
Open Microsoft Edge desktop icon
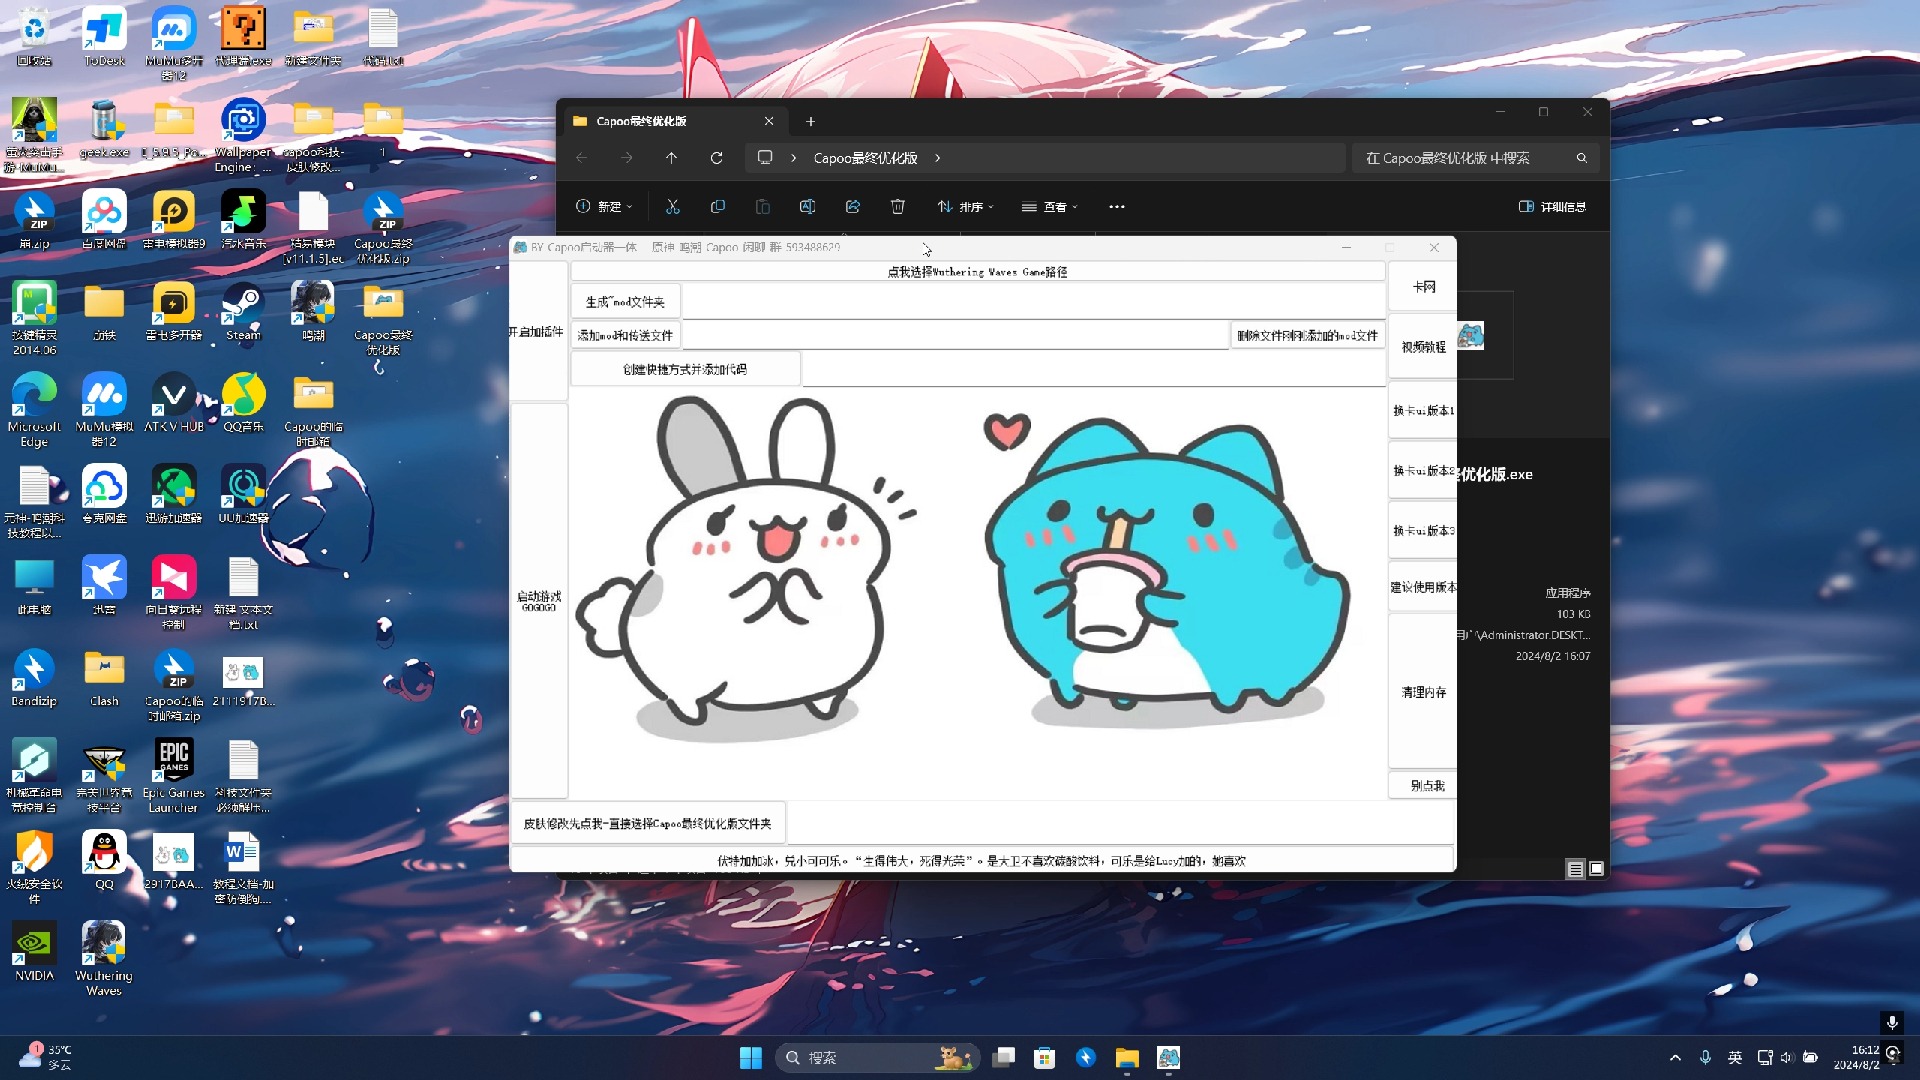pos(34,410)
